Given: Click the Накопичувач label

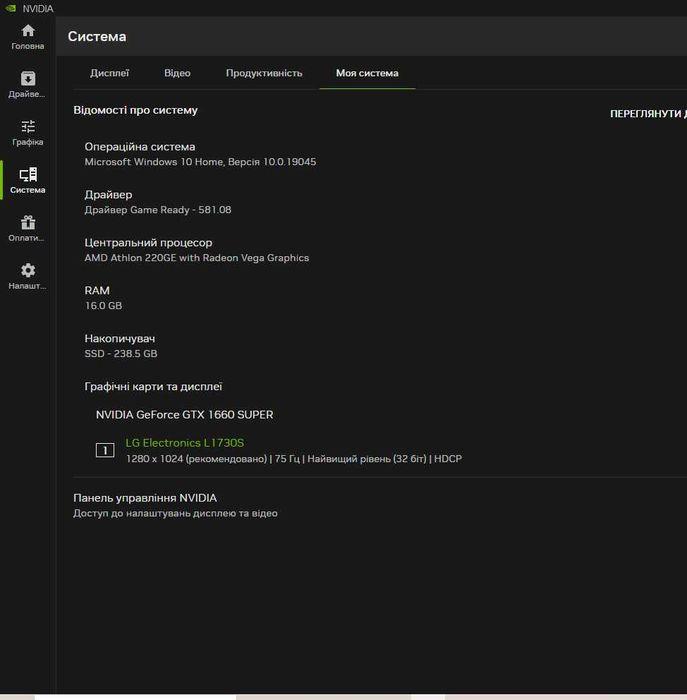Looking at the screenshot, I should tap(120, 338).
